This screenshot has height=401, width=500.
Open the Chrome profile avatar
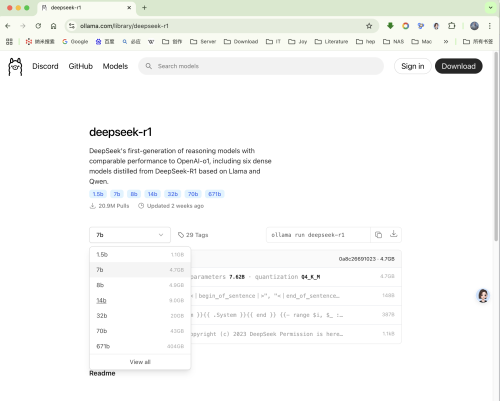[x=474, y=26]
